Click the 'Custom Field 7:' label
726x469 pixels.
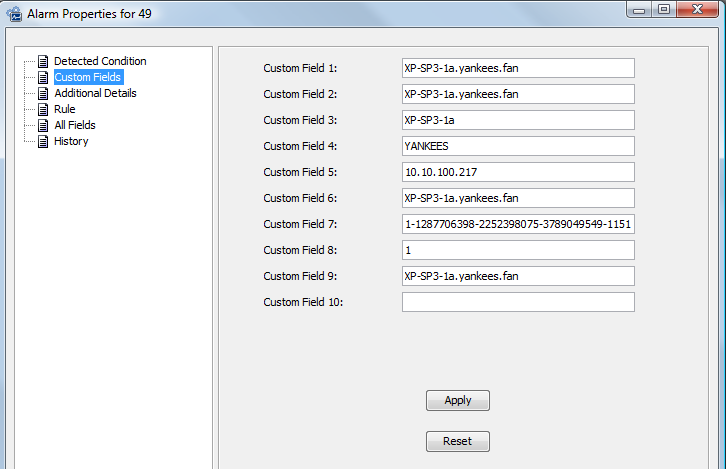(x=300, y=224)
